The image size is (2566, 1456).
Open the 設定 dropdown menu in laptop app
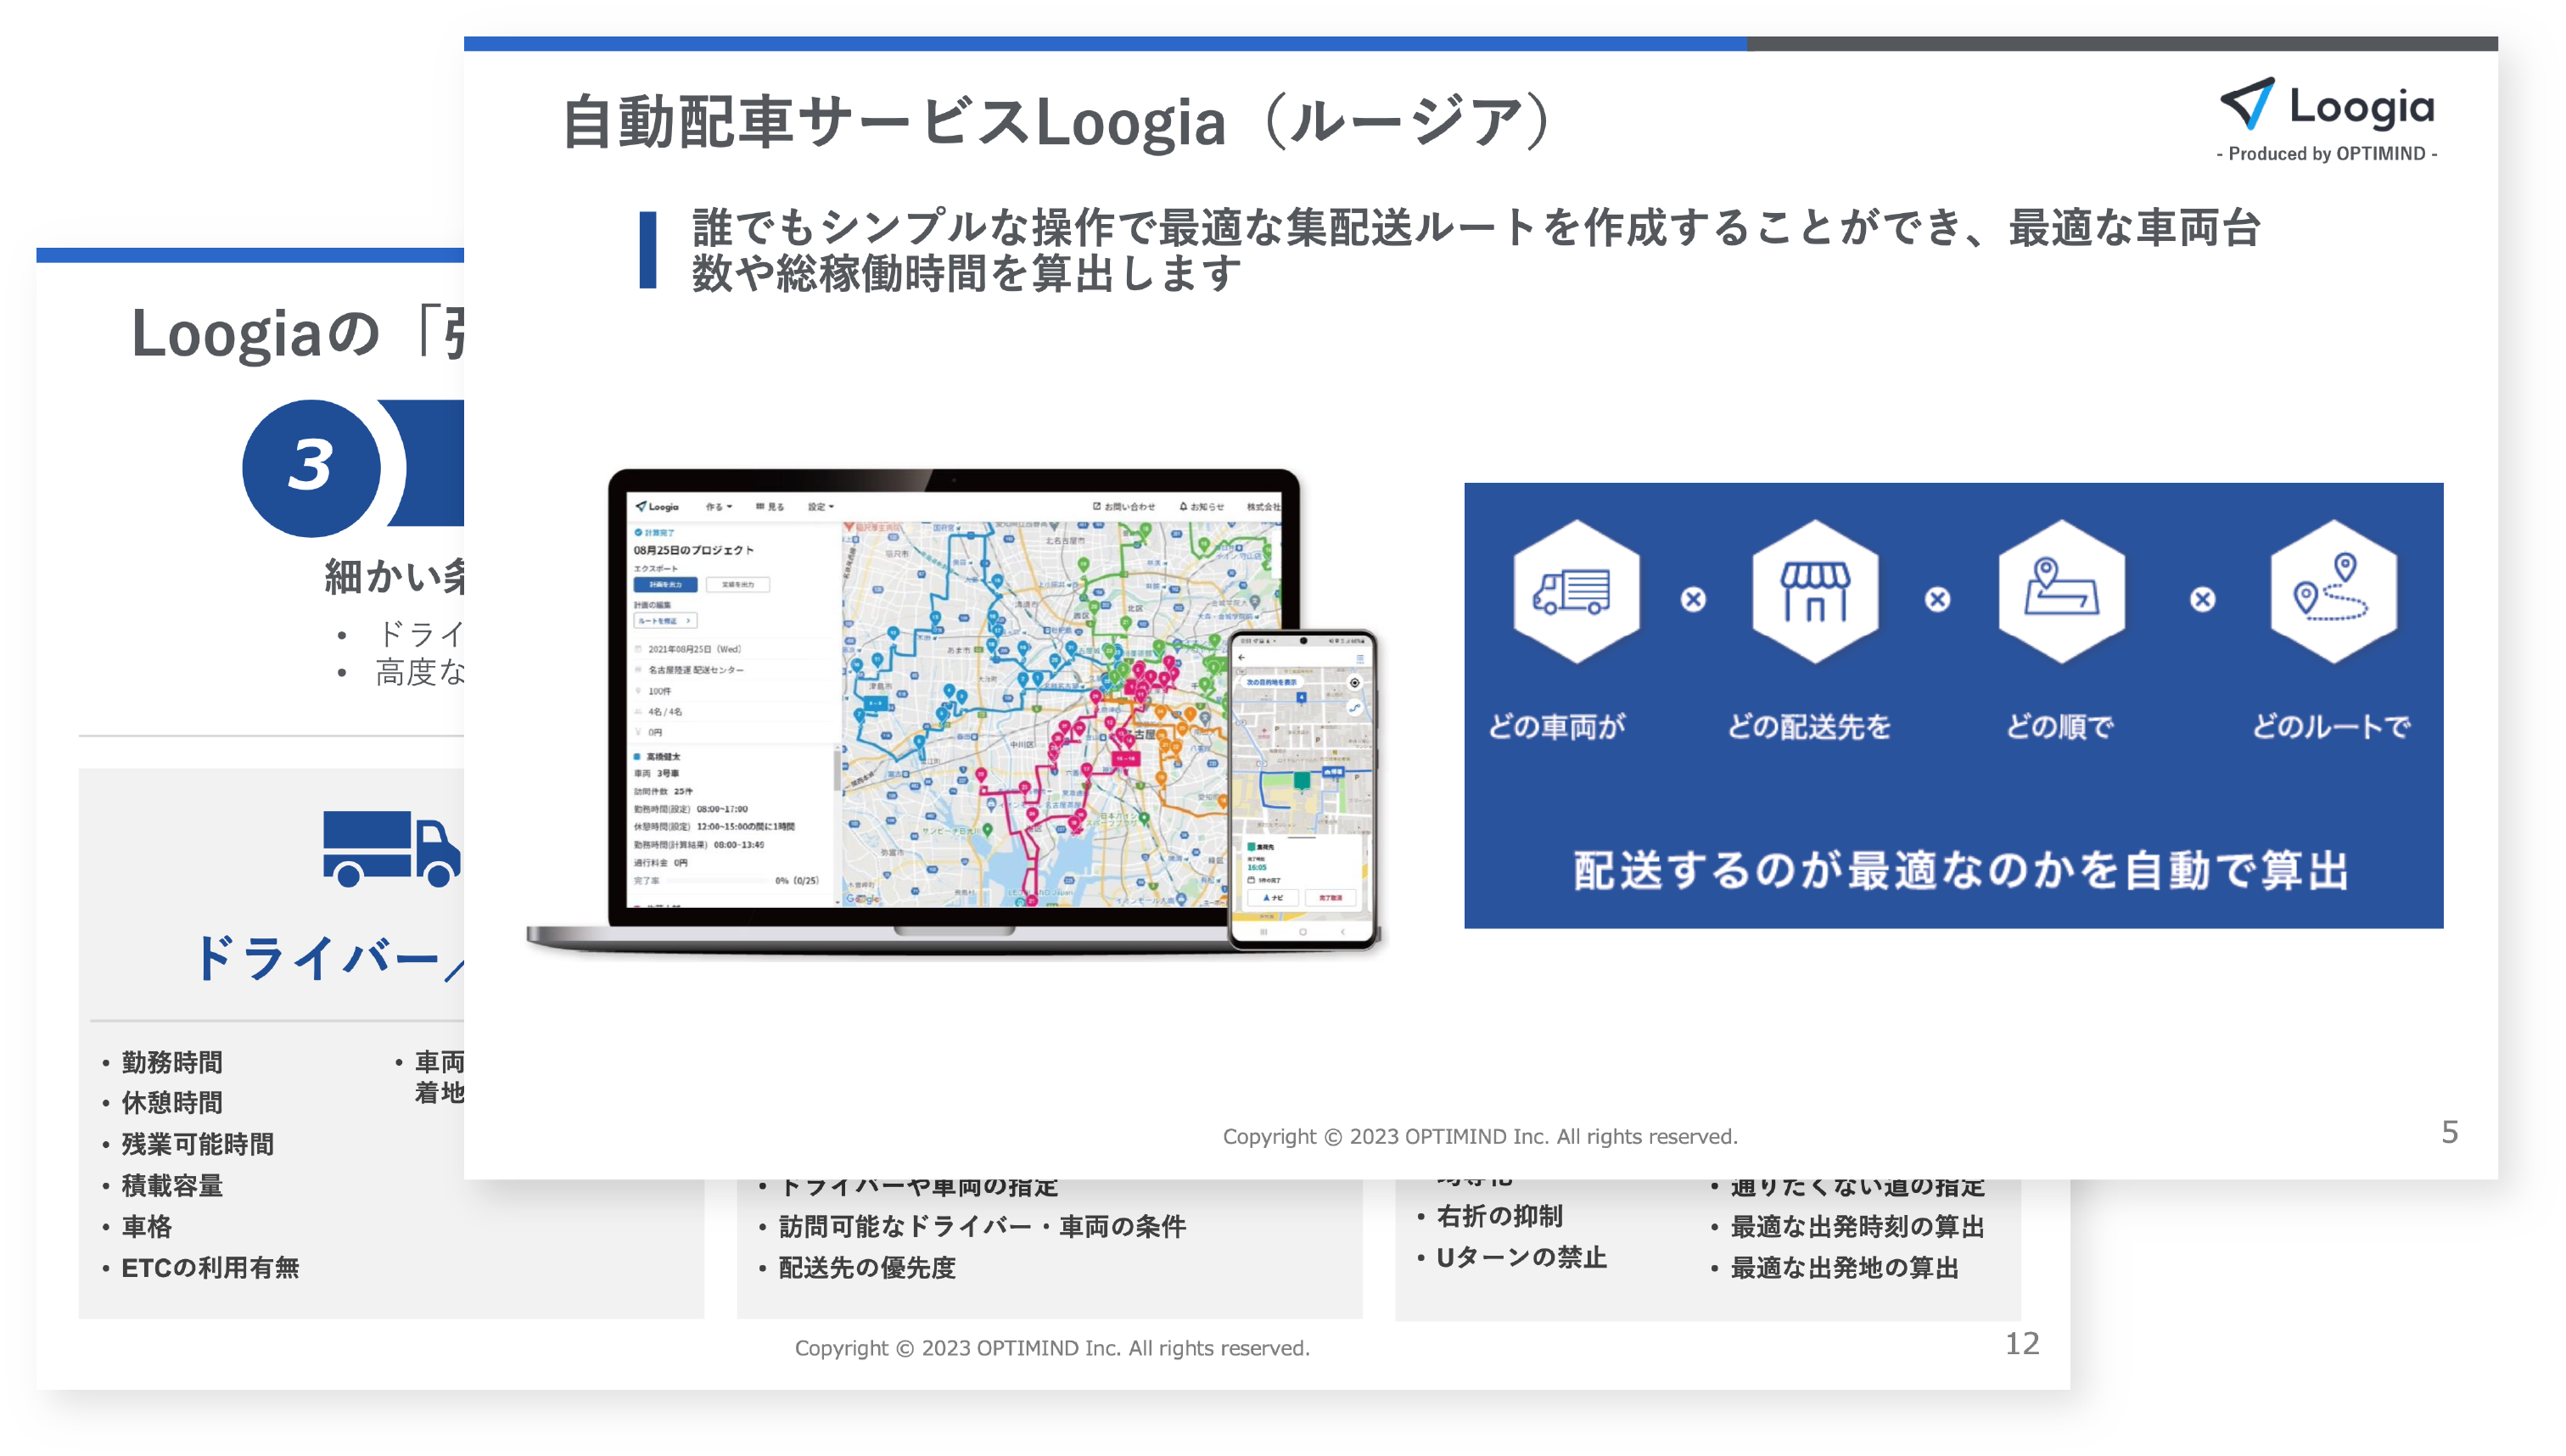coord(820,507)
